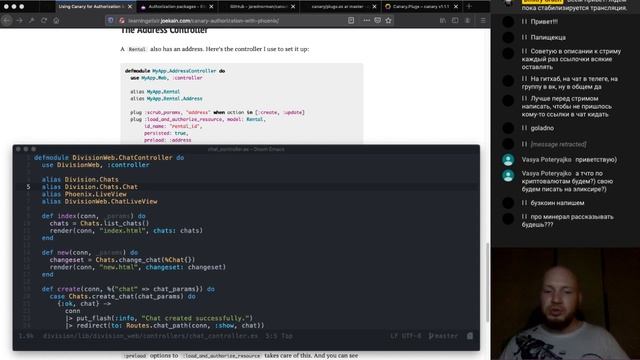This screenshot has width=640, height=360.
Task: Click second Vasya Poteryajko avatar in chat
Action: [508, 176]
